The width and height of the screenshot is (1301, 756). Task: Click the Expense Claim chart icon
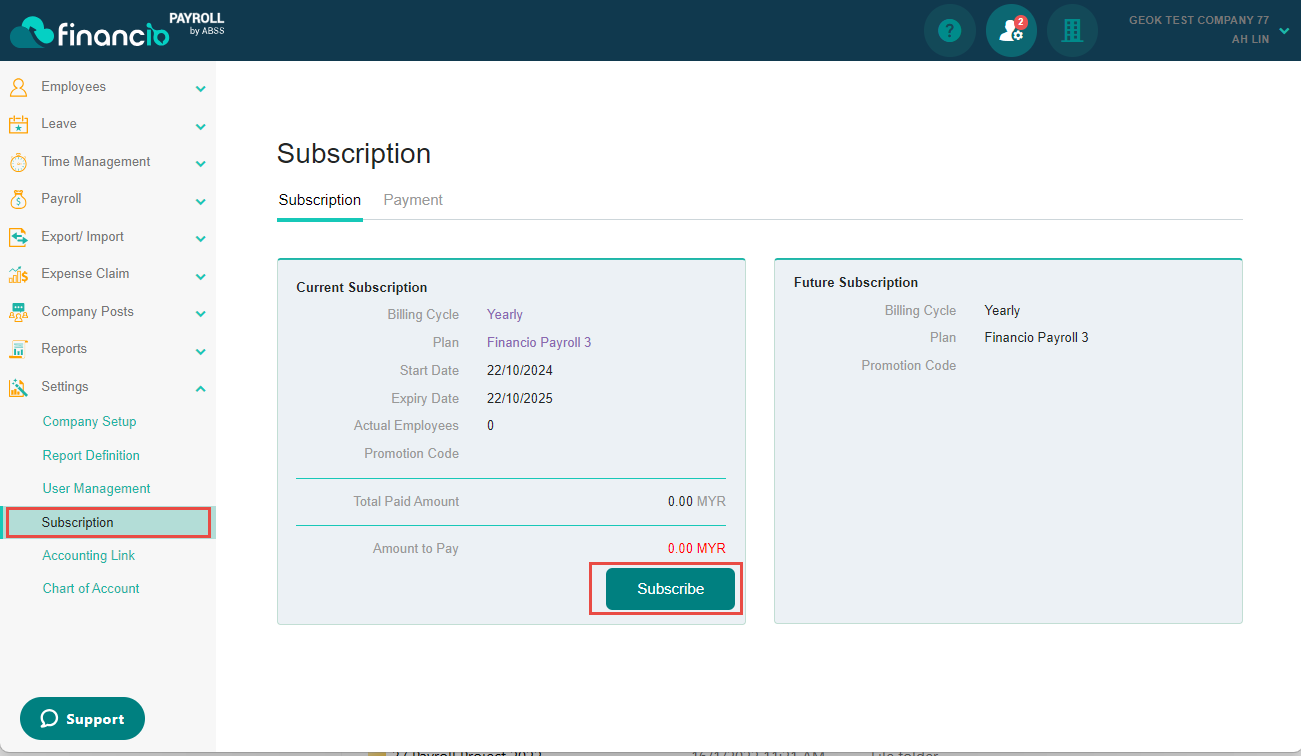click(x=18, y=274)
